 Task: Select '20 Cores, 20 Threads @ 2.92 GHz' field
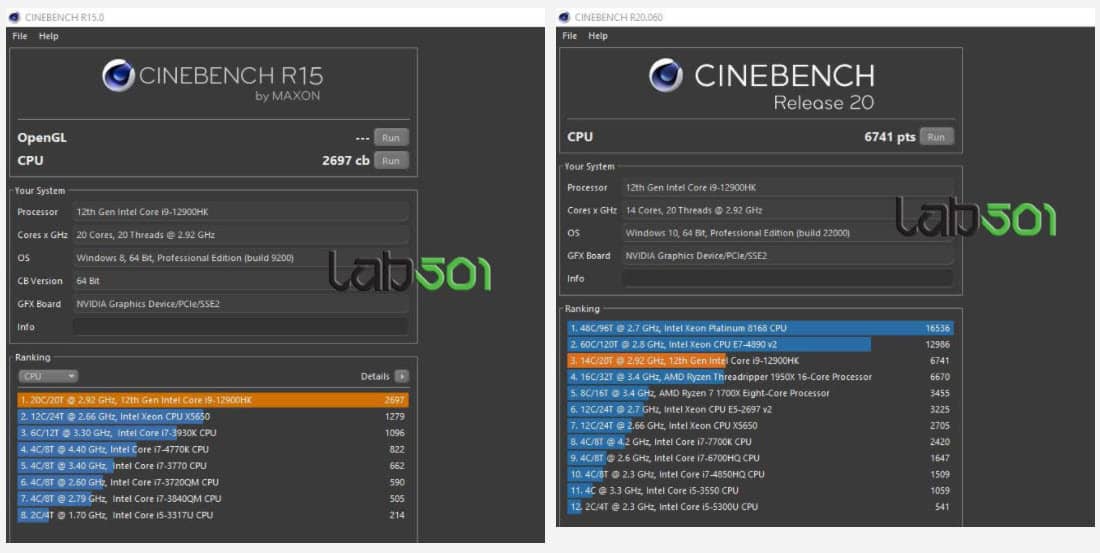pos(241,235)
